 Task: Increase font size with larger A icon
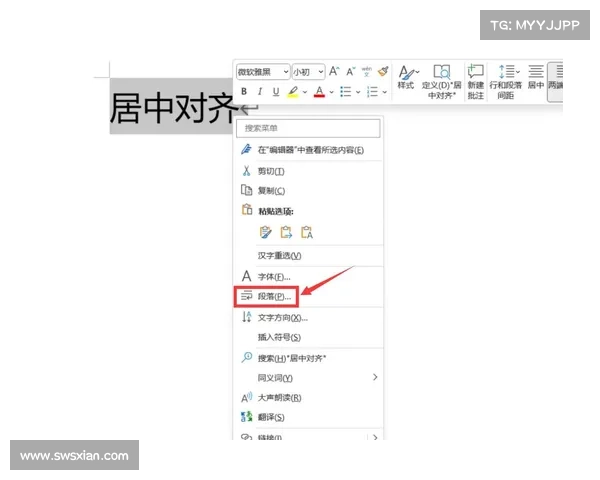pyautogui.click(x=334, y=71)
